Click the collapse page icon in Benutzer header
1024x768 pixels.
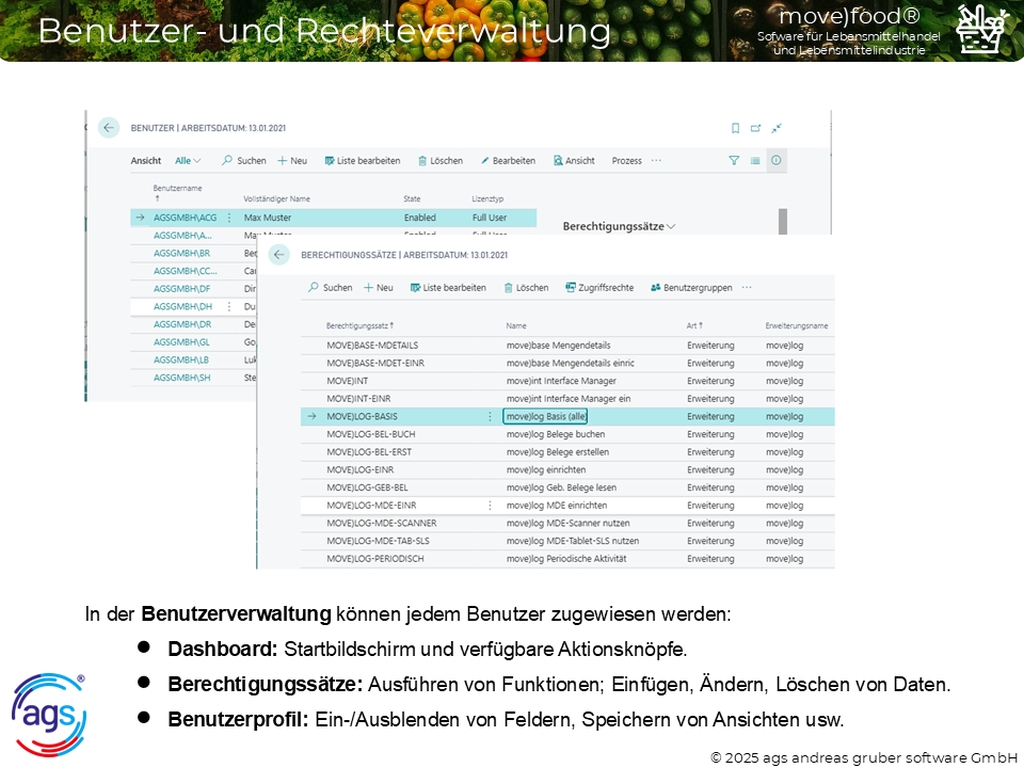click(776, 128)
